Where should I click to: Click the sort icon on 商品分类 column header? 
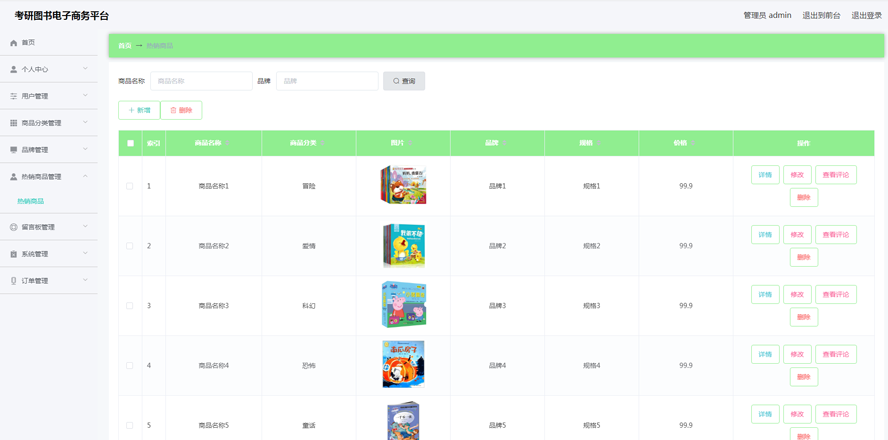[322, 143]
